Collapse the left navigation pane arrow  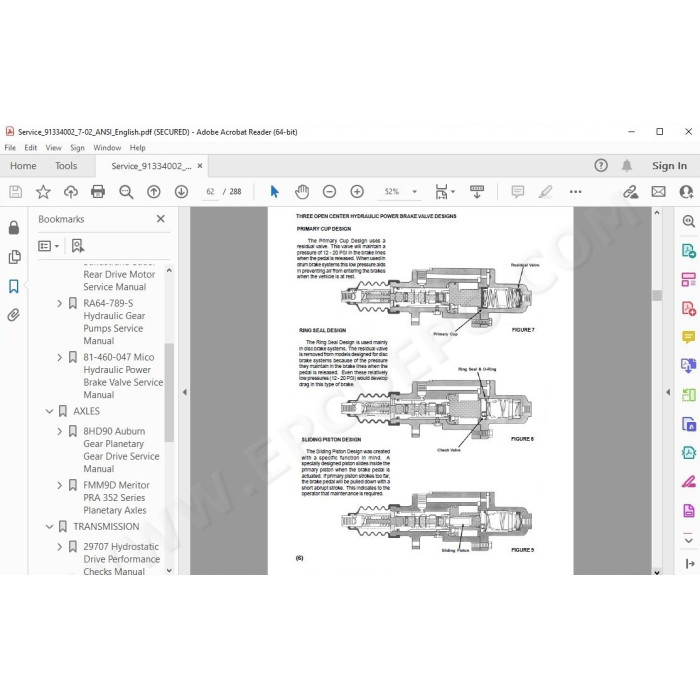(184, 392)
